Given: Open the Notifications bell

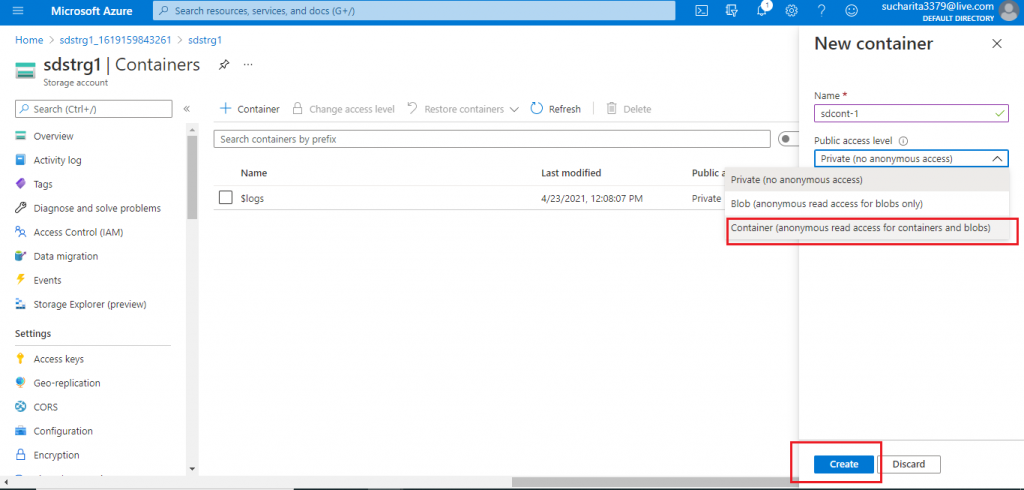Looking at the screenshot, I should 761,10.
